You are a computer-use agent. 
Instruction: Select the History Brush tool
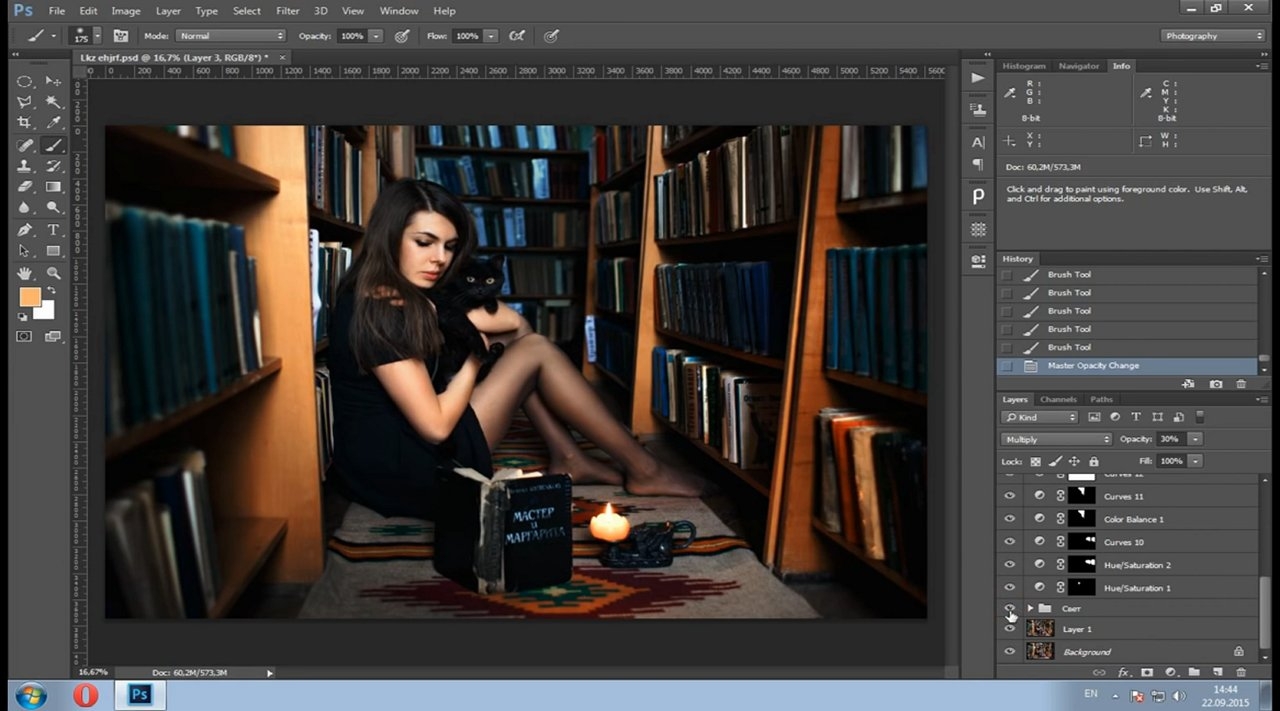pos(53,166)
